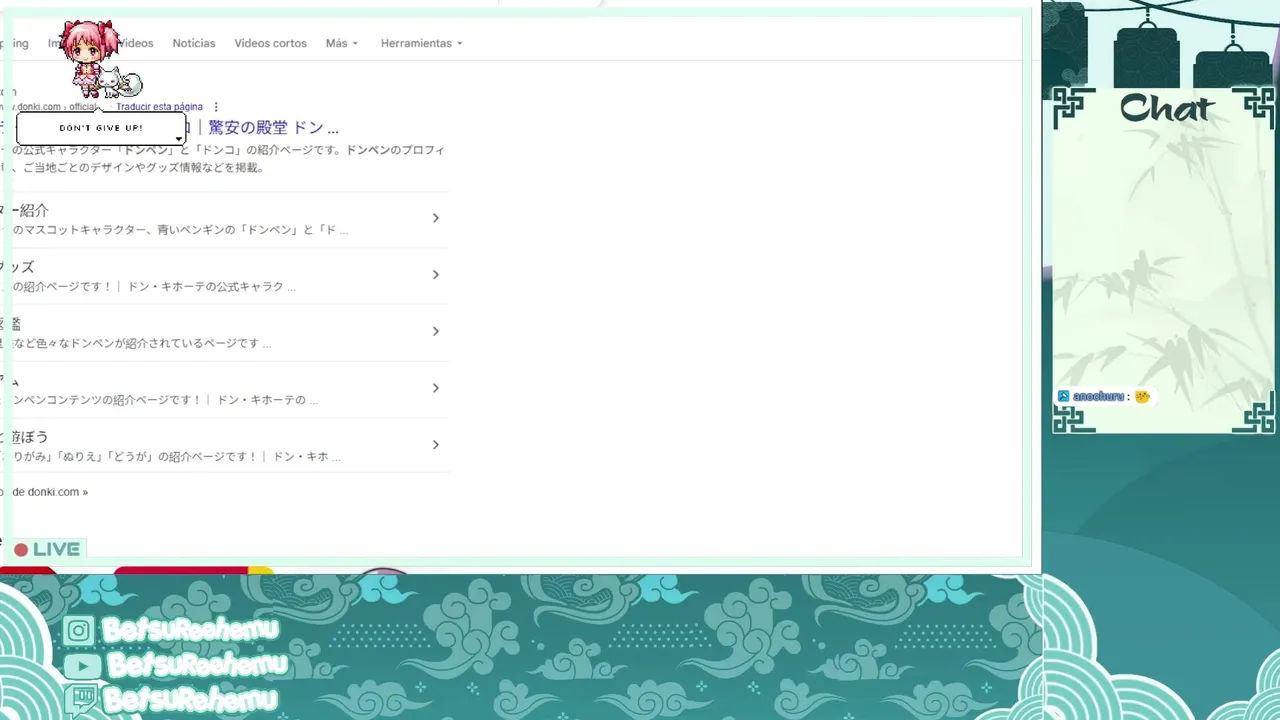Click the pink-haired pixel character sprite
Screen dimensions: 1280x720
[90, 58]
